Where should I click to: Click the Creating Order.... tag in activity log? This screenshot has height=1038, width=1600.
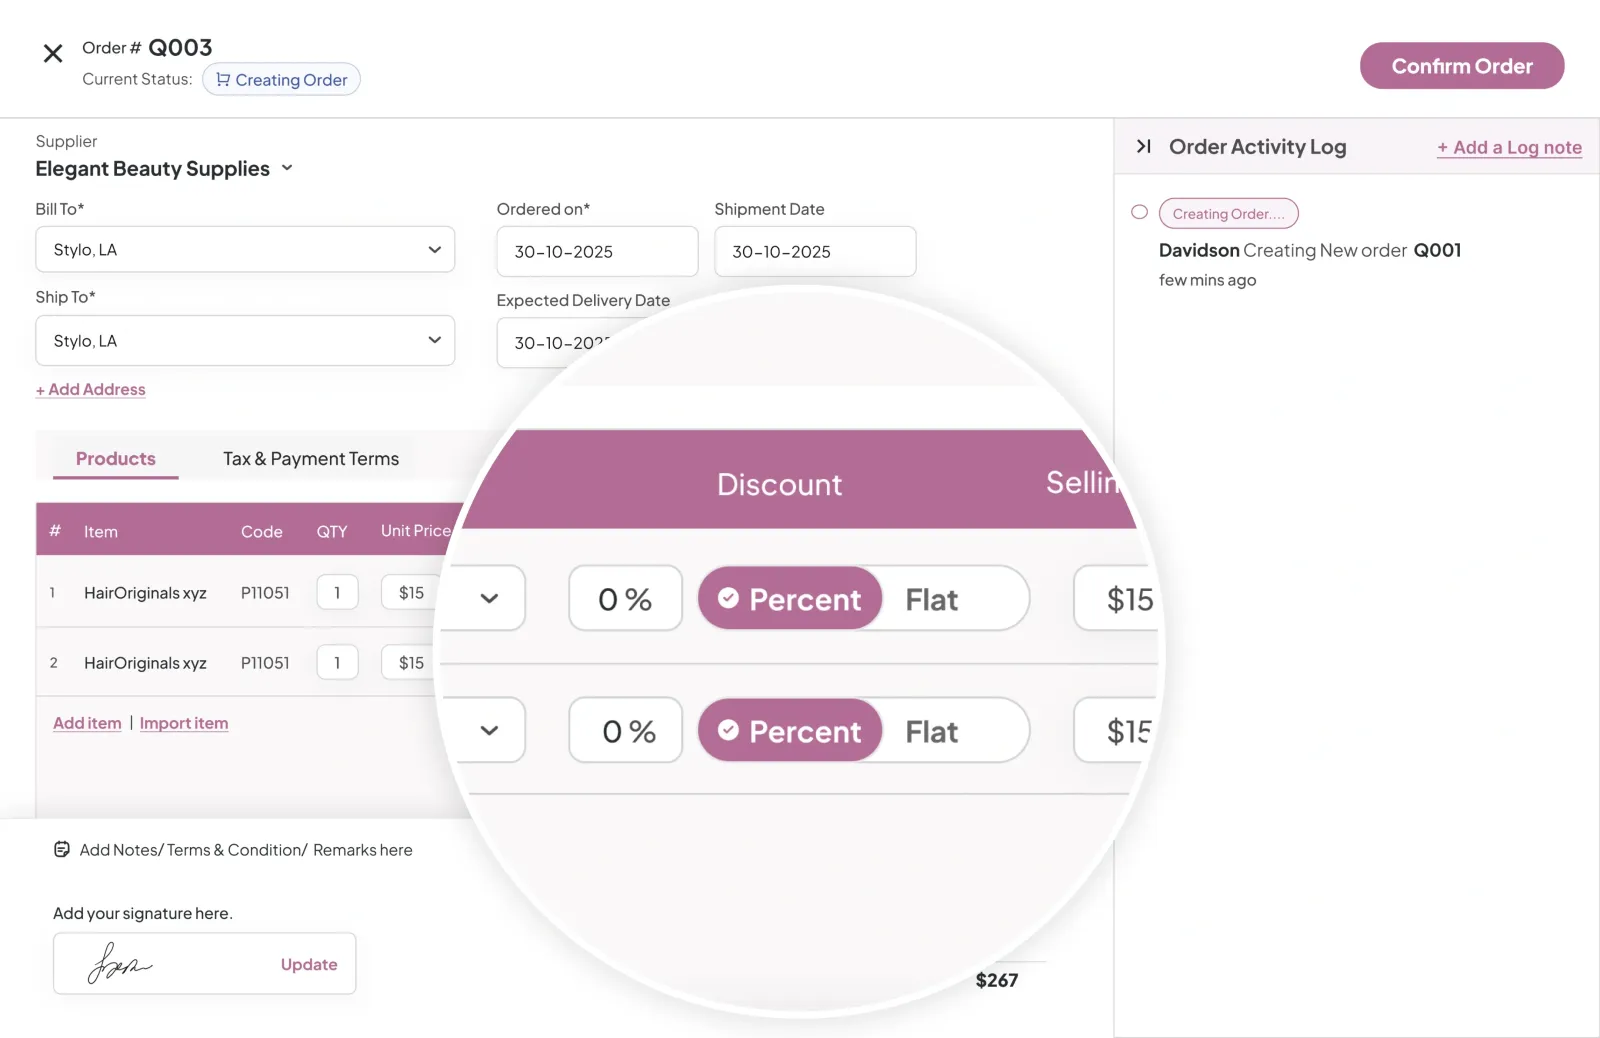tap(1228, 214)
